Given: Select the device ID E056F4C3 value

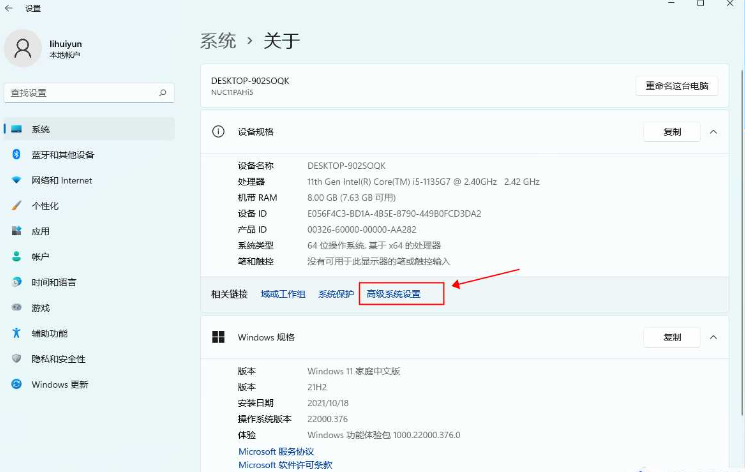Looking at the screenshot, I should coord(394,214).
